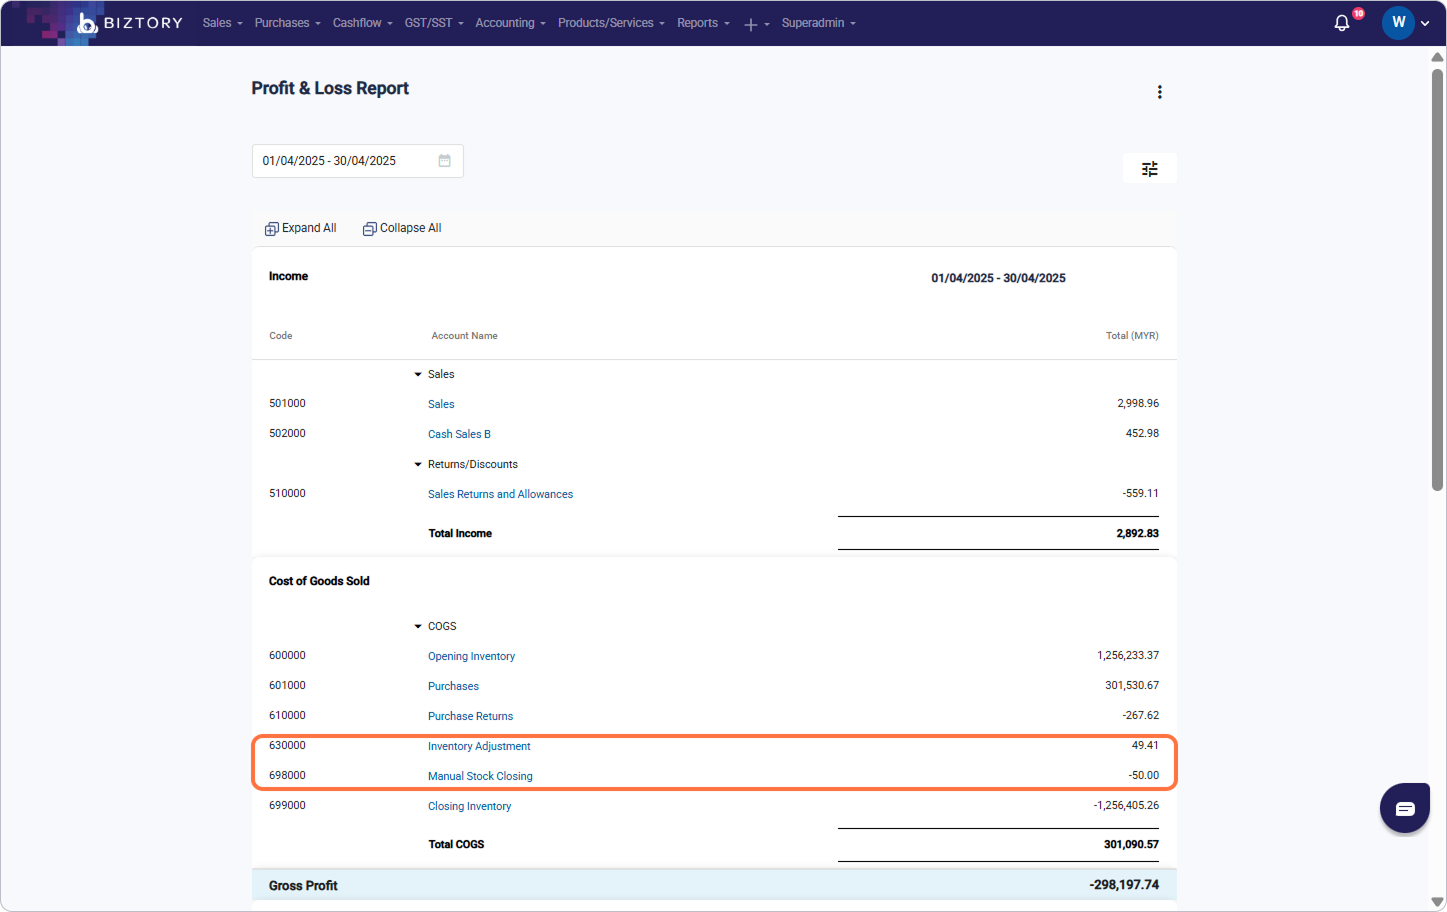Click the -559.11 amount
Viewport: 1447px width, 912px height.
(1141, 493)
